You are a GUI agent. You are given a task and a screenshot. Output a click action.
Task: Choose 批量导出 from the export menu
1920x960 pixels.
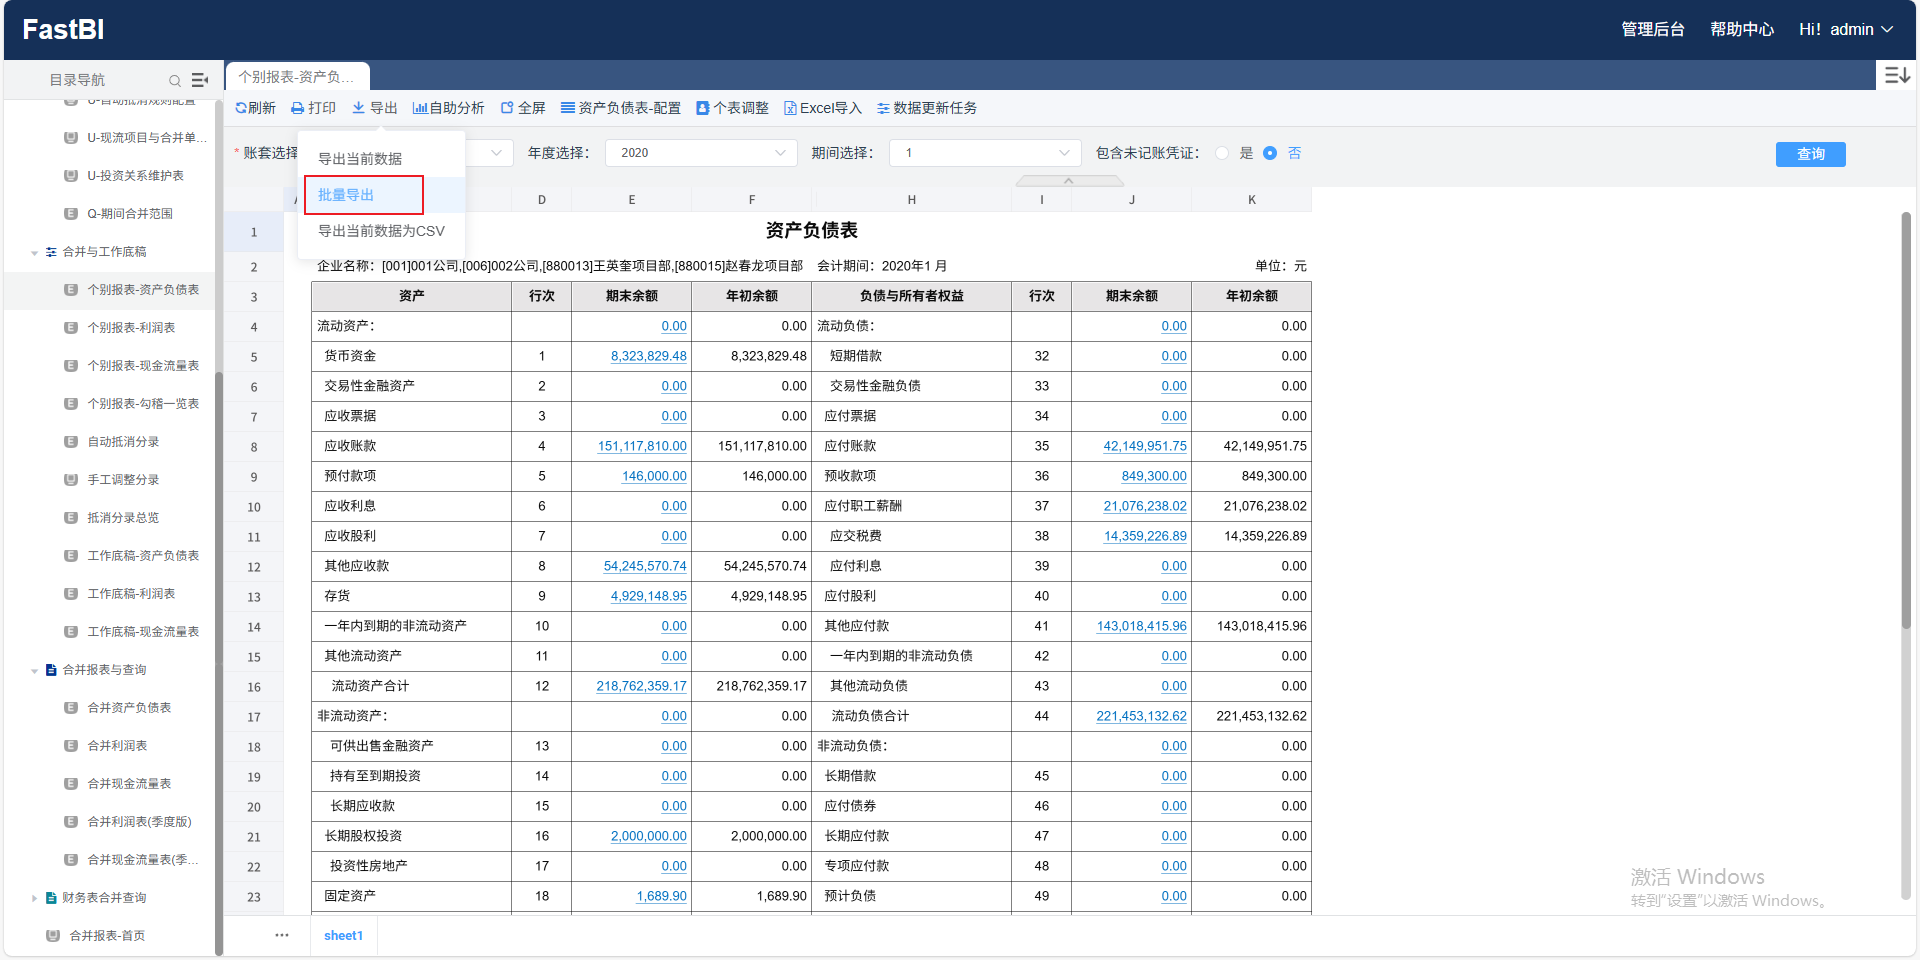click(346, 195)
